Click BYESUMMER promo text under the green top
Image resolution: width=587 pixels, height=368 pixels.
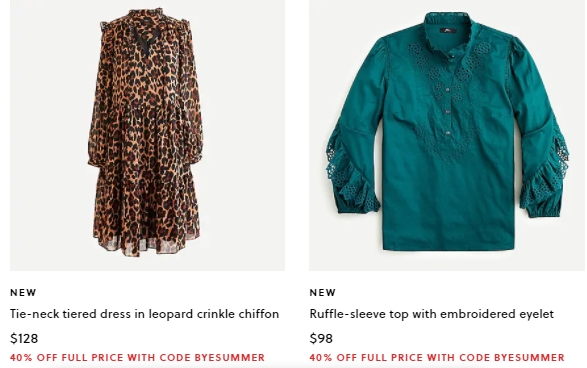click(437, 358)
